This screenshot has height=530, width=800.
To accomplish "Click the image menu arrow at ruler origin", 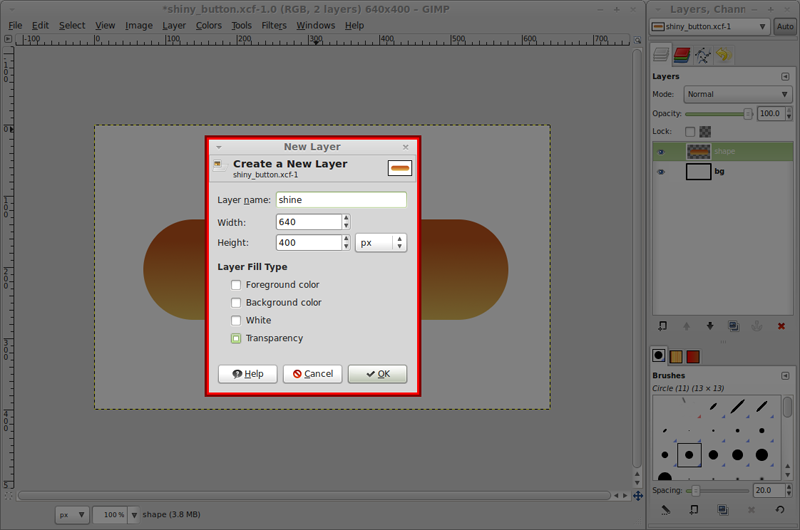I will (x=8, y=39).
